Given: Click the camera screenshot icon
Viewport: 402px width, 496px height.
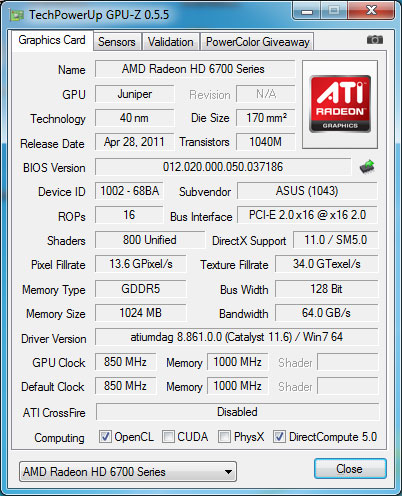Looking at the screenshot, I should [x=375, y=40].
